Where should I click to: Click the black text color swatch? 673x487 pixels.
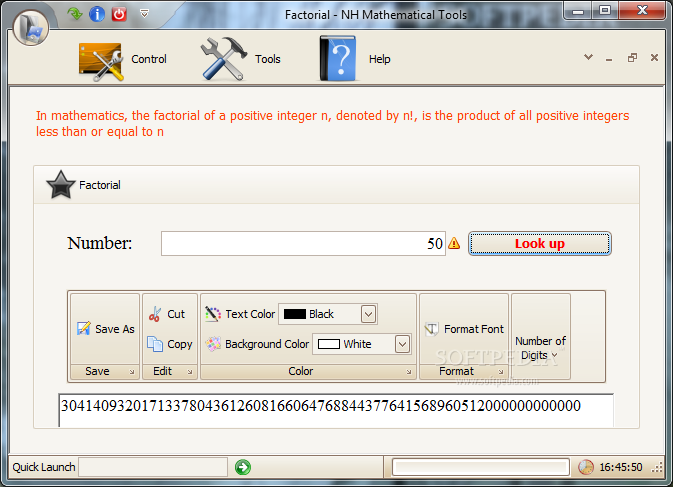coord(295,314)
